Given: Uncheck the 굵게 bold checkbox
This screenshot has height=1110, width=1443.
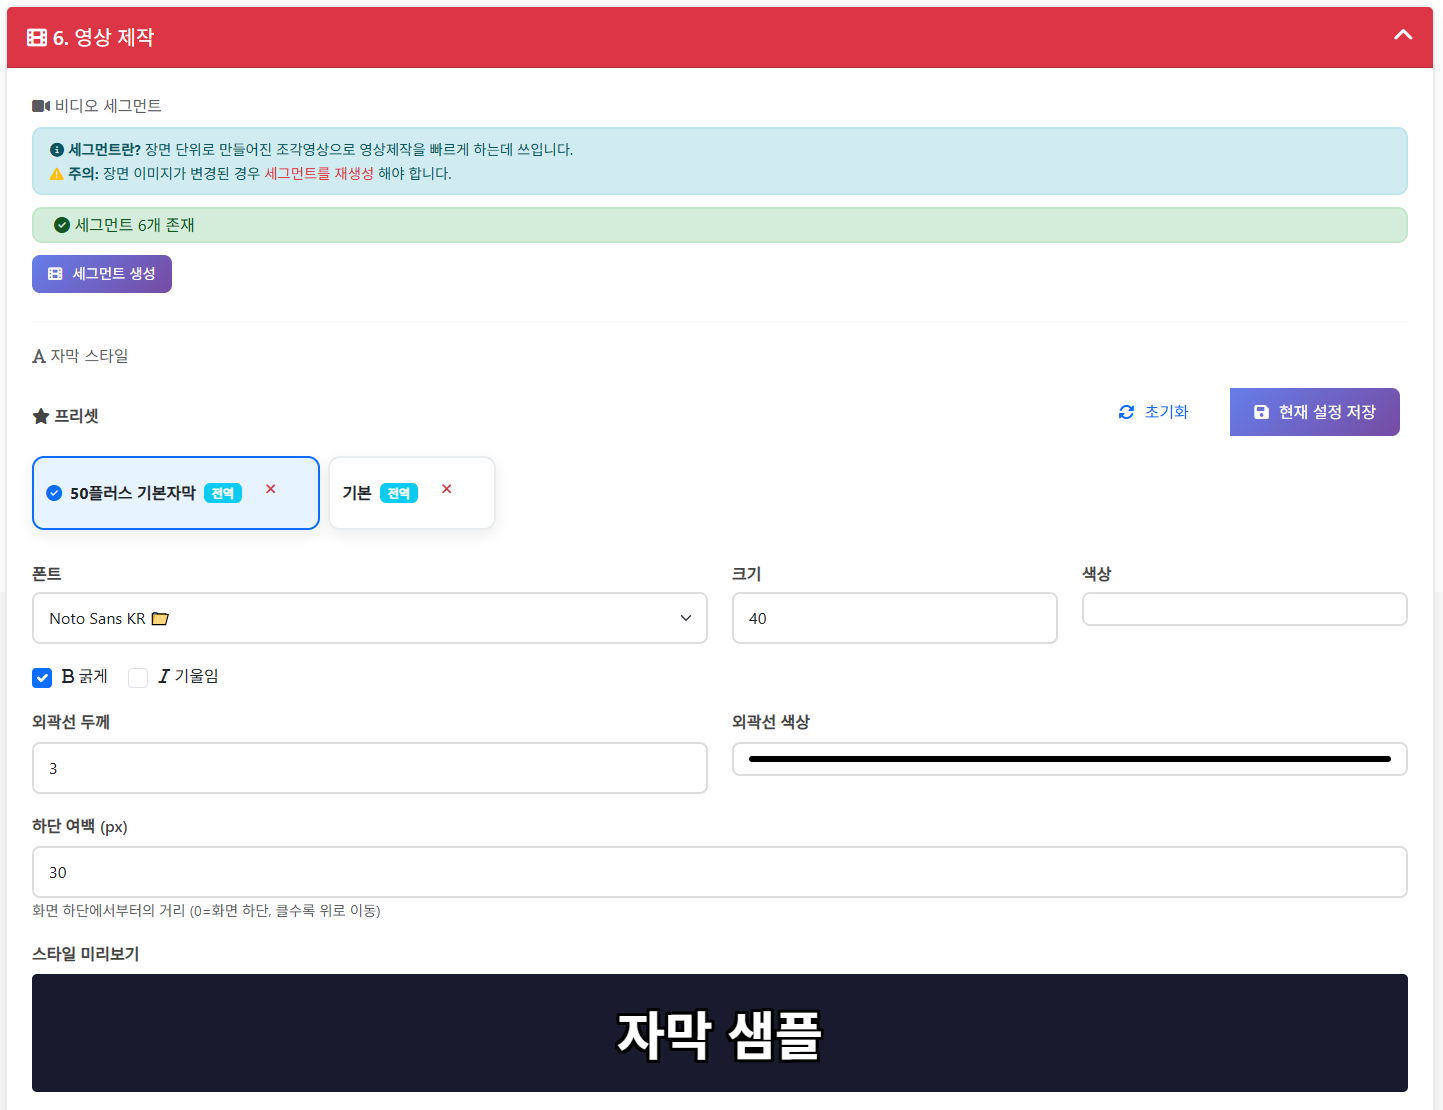Looking at the screenshot, I should 42,678.
